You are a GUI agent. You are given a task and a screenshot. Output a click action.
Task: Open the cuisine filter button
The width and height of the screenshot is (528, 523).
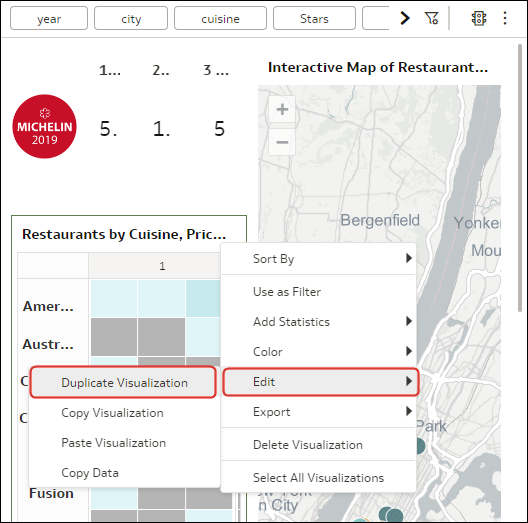click(x=220, y=18)
